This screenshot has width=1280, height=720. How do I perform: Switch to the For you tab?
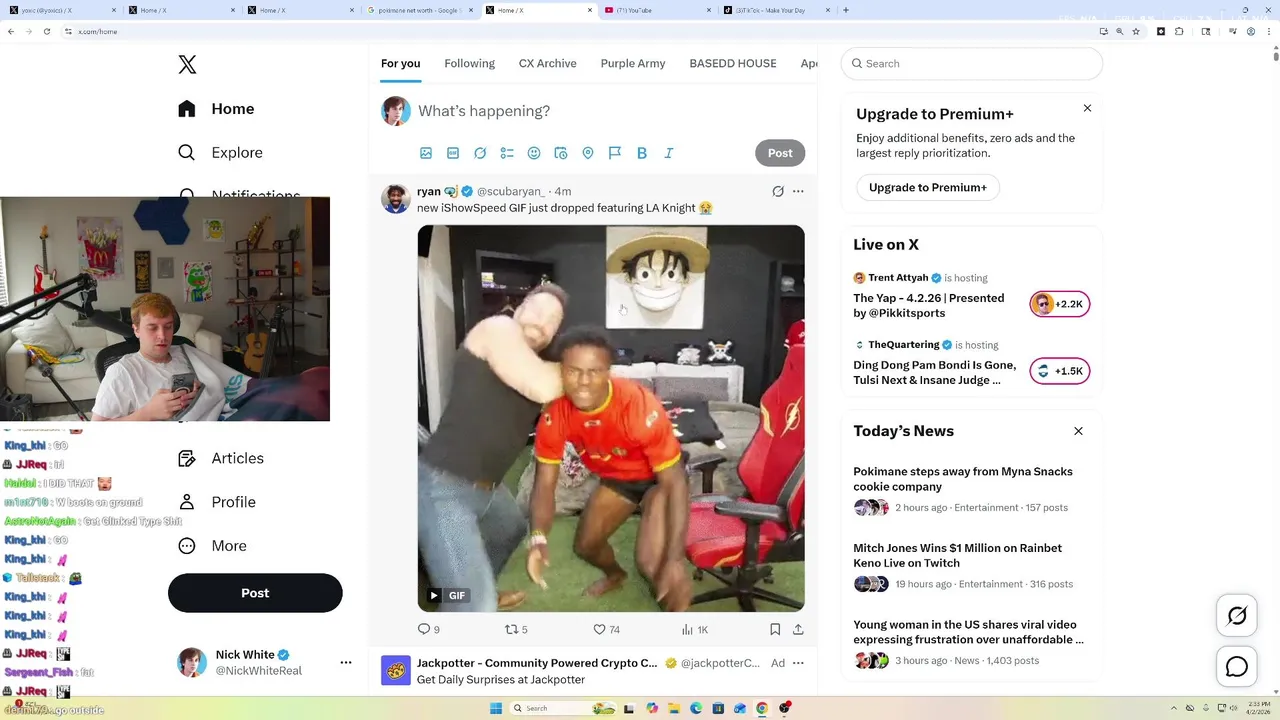(400, 63)
